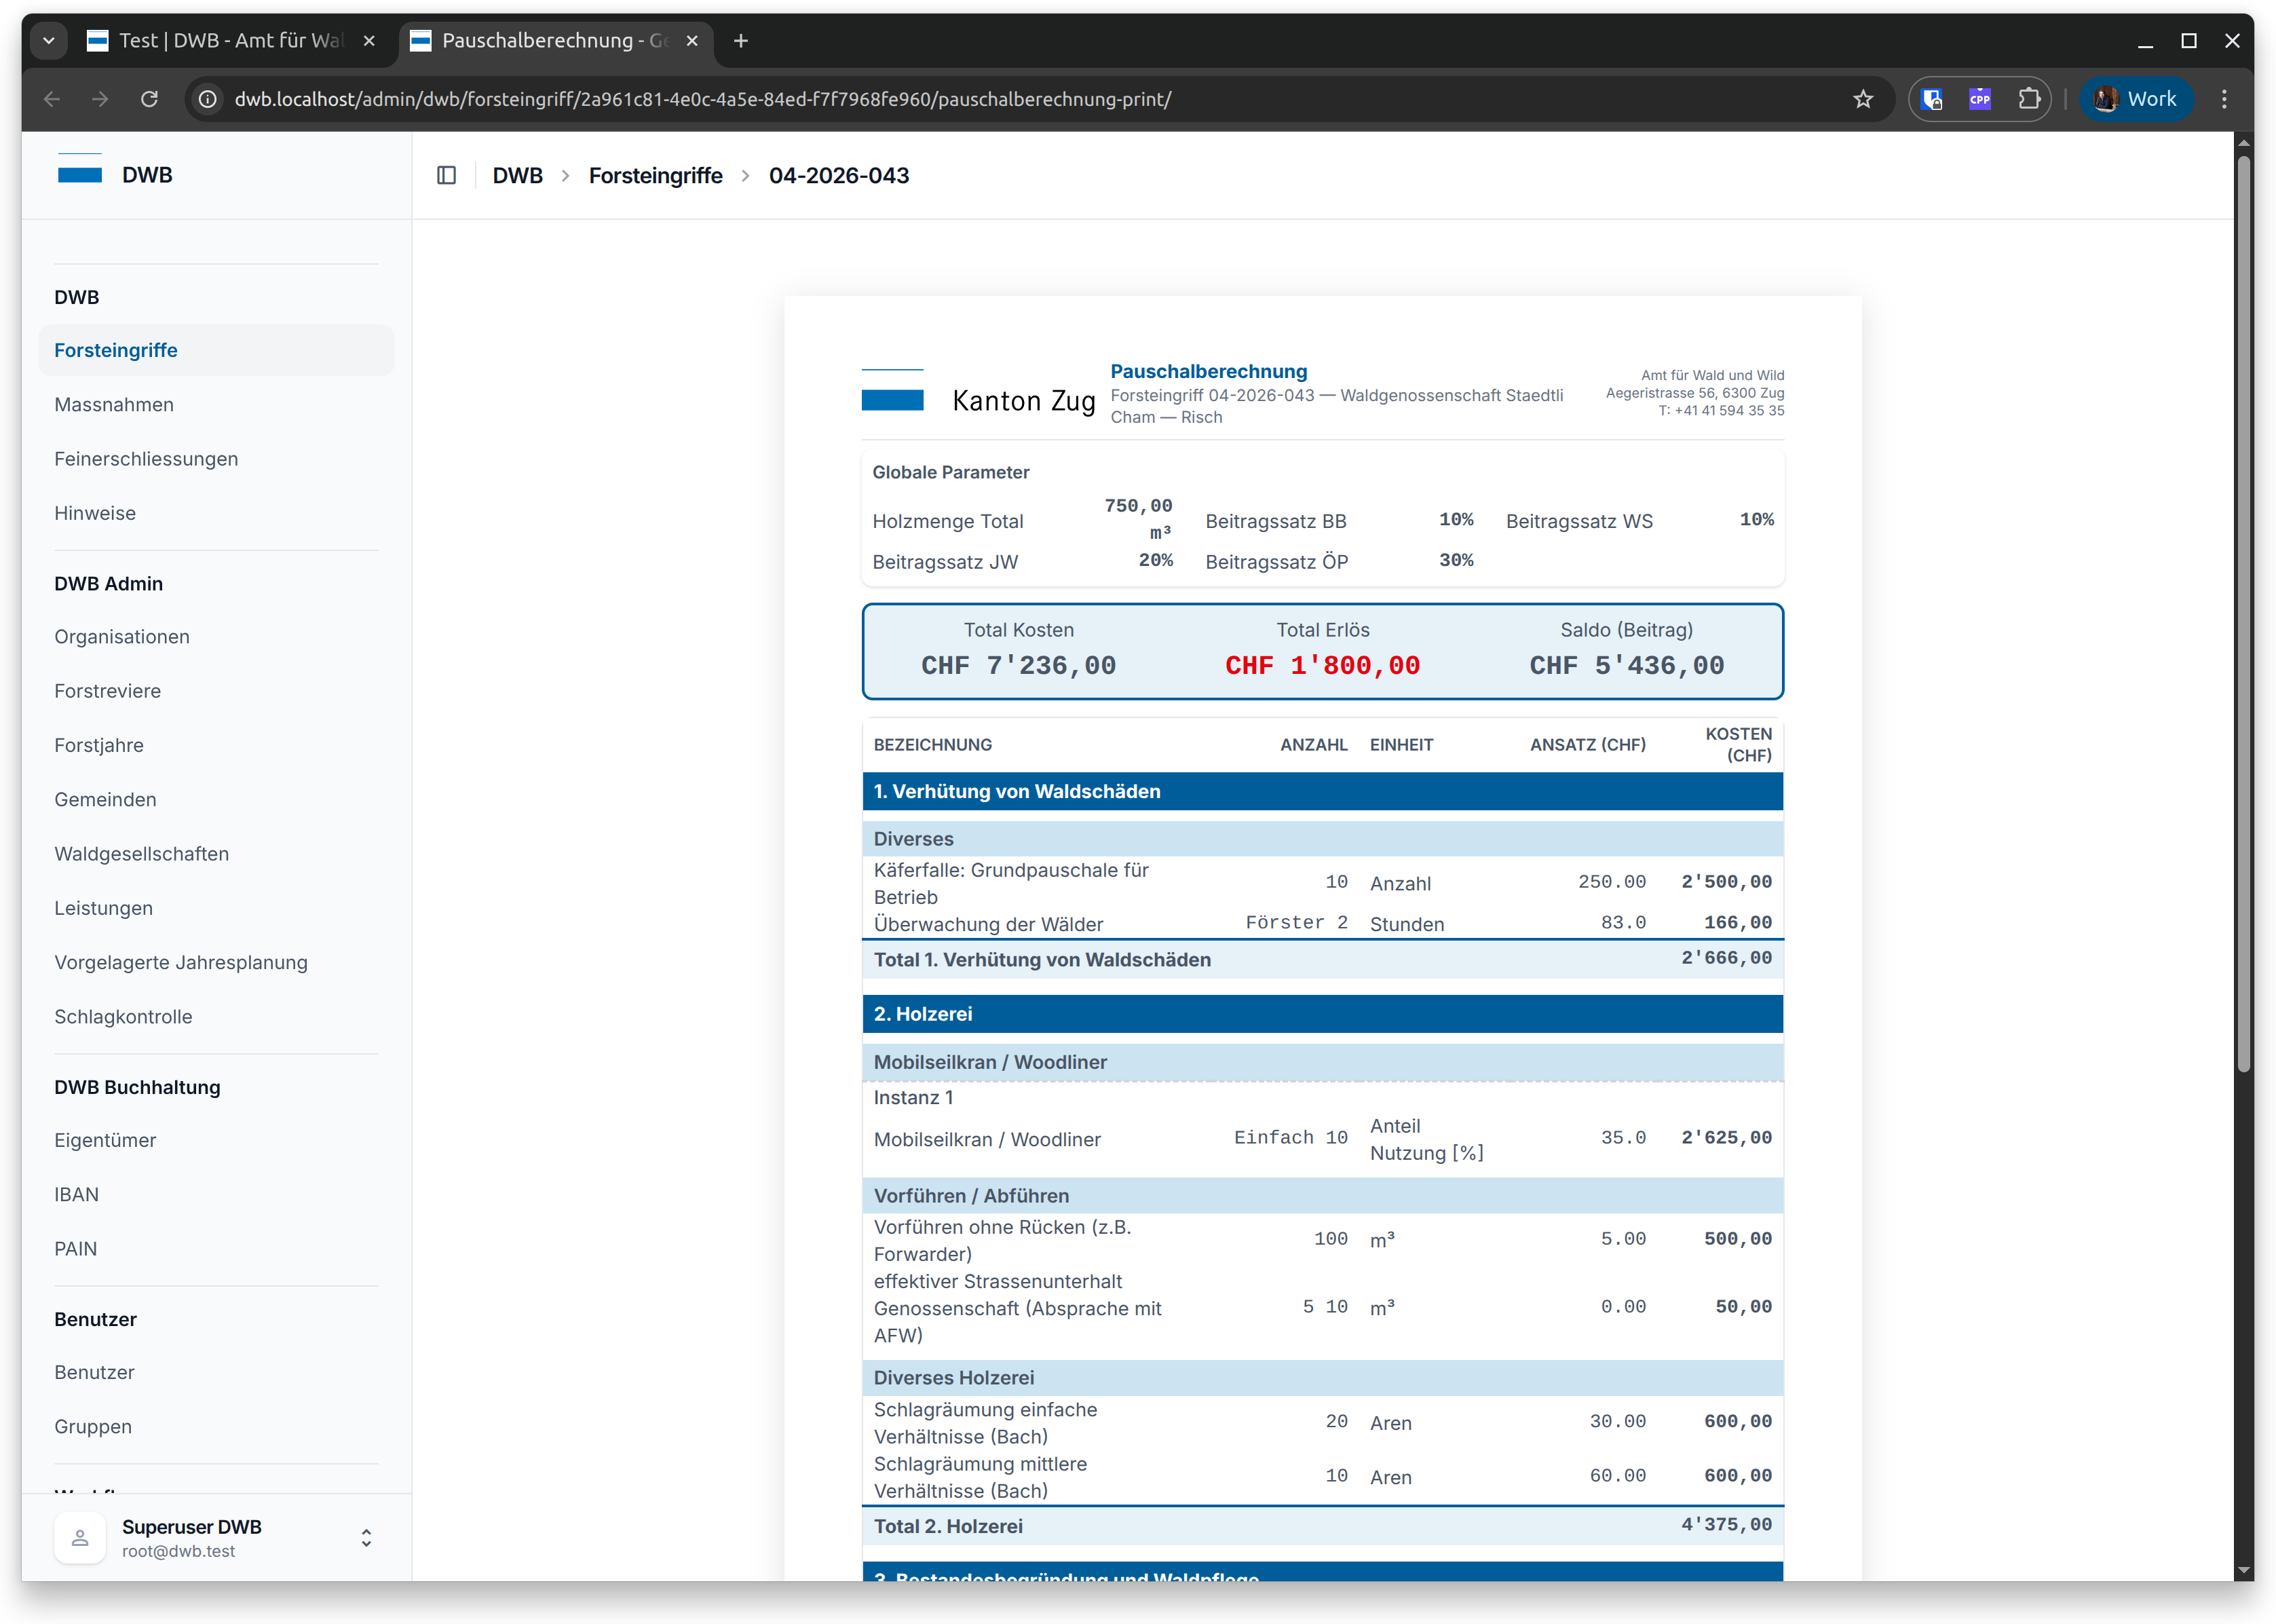Open the Work profile menu
This screenshot has height=1624, width=2276.
(2136, 99)
